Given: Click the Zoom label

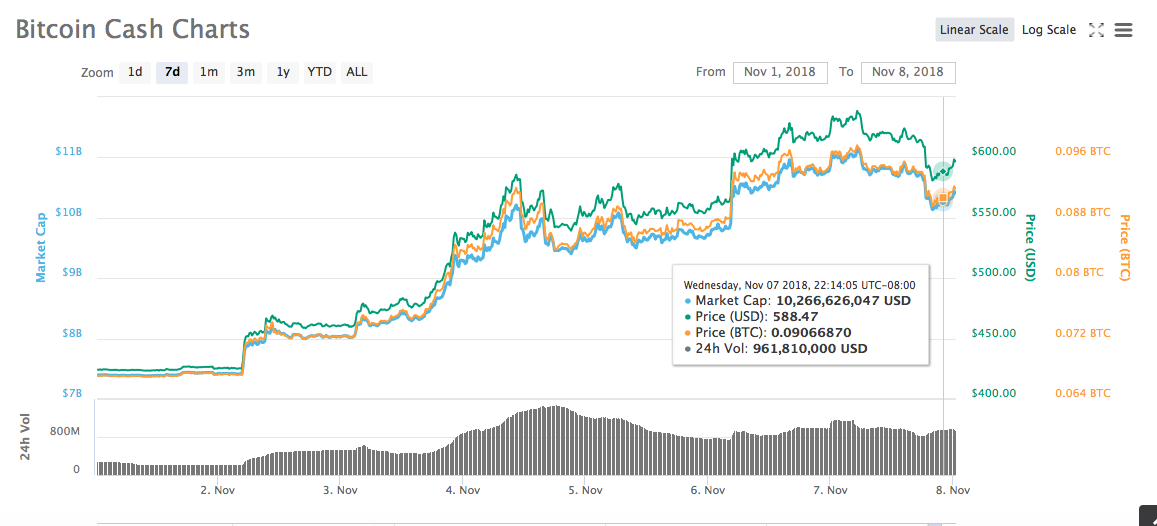Looking at the screenshot, I should click(97, 72).
